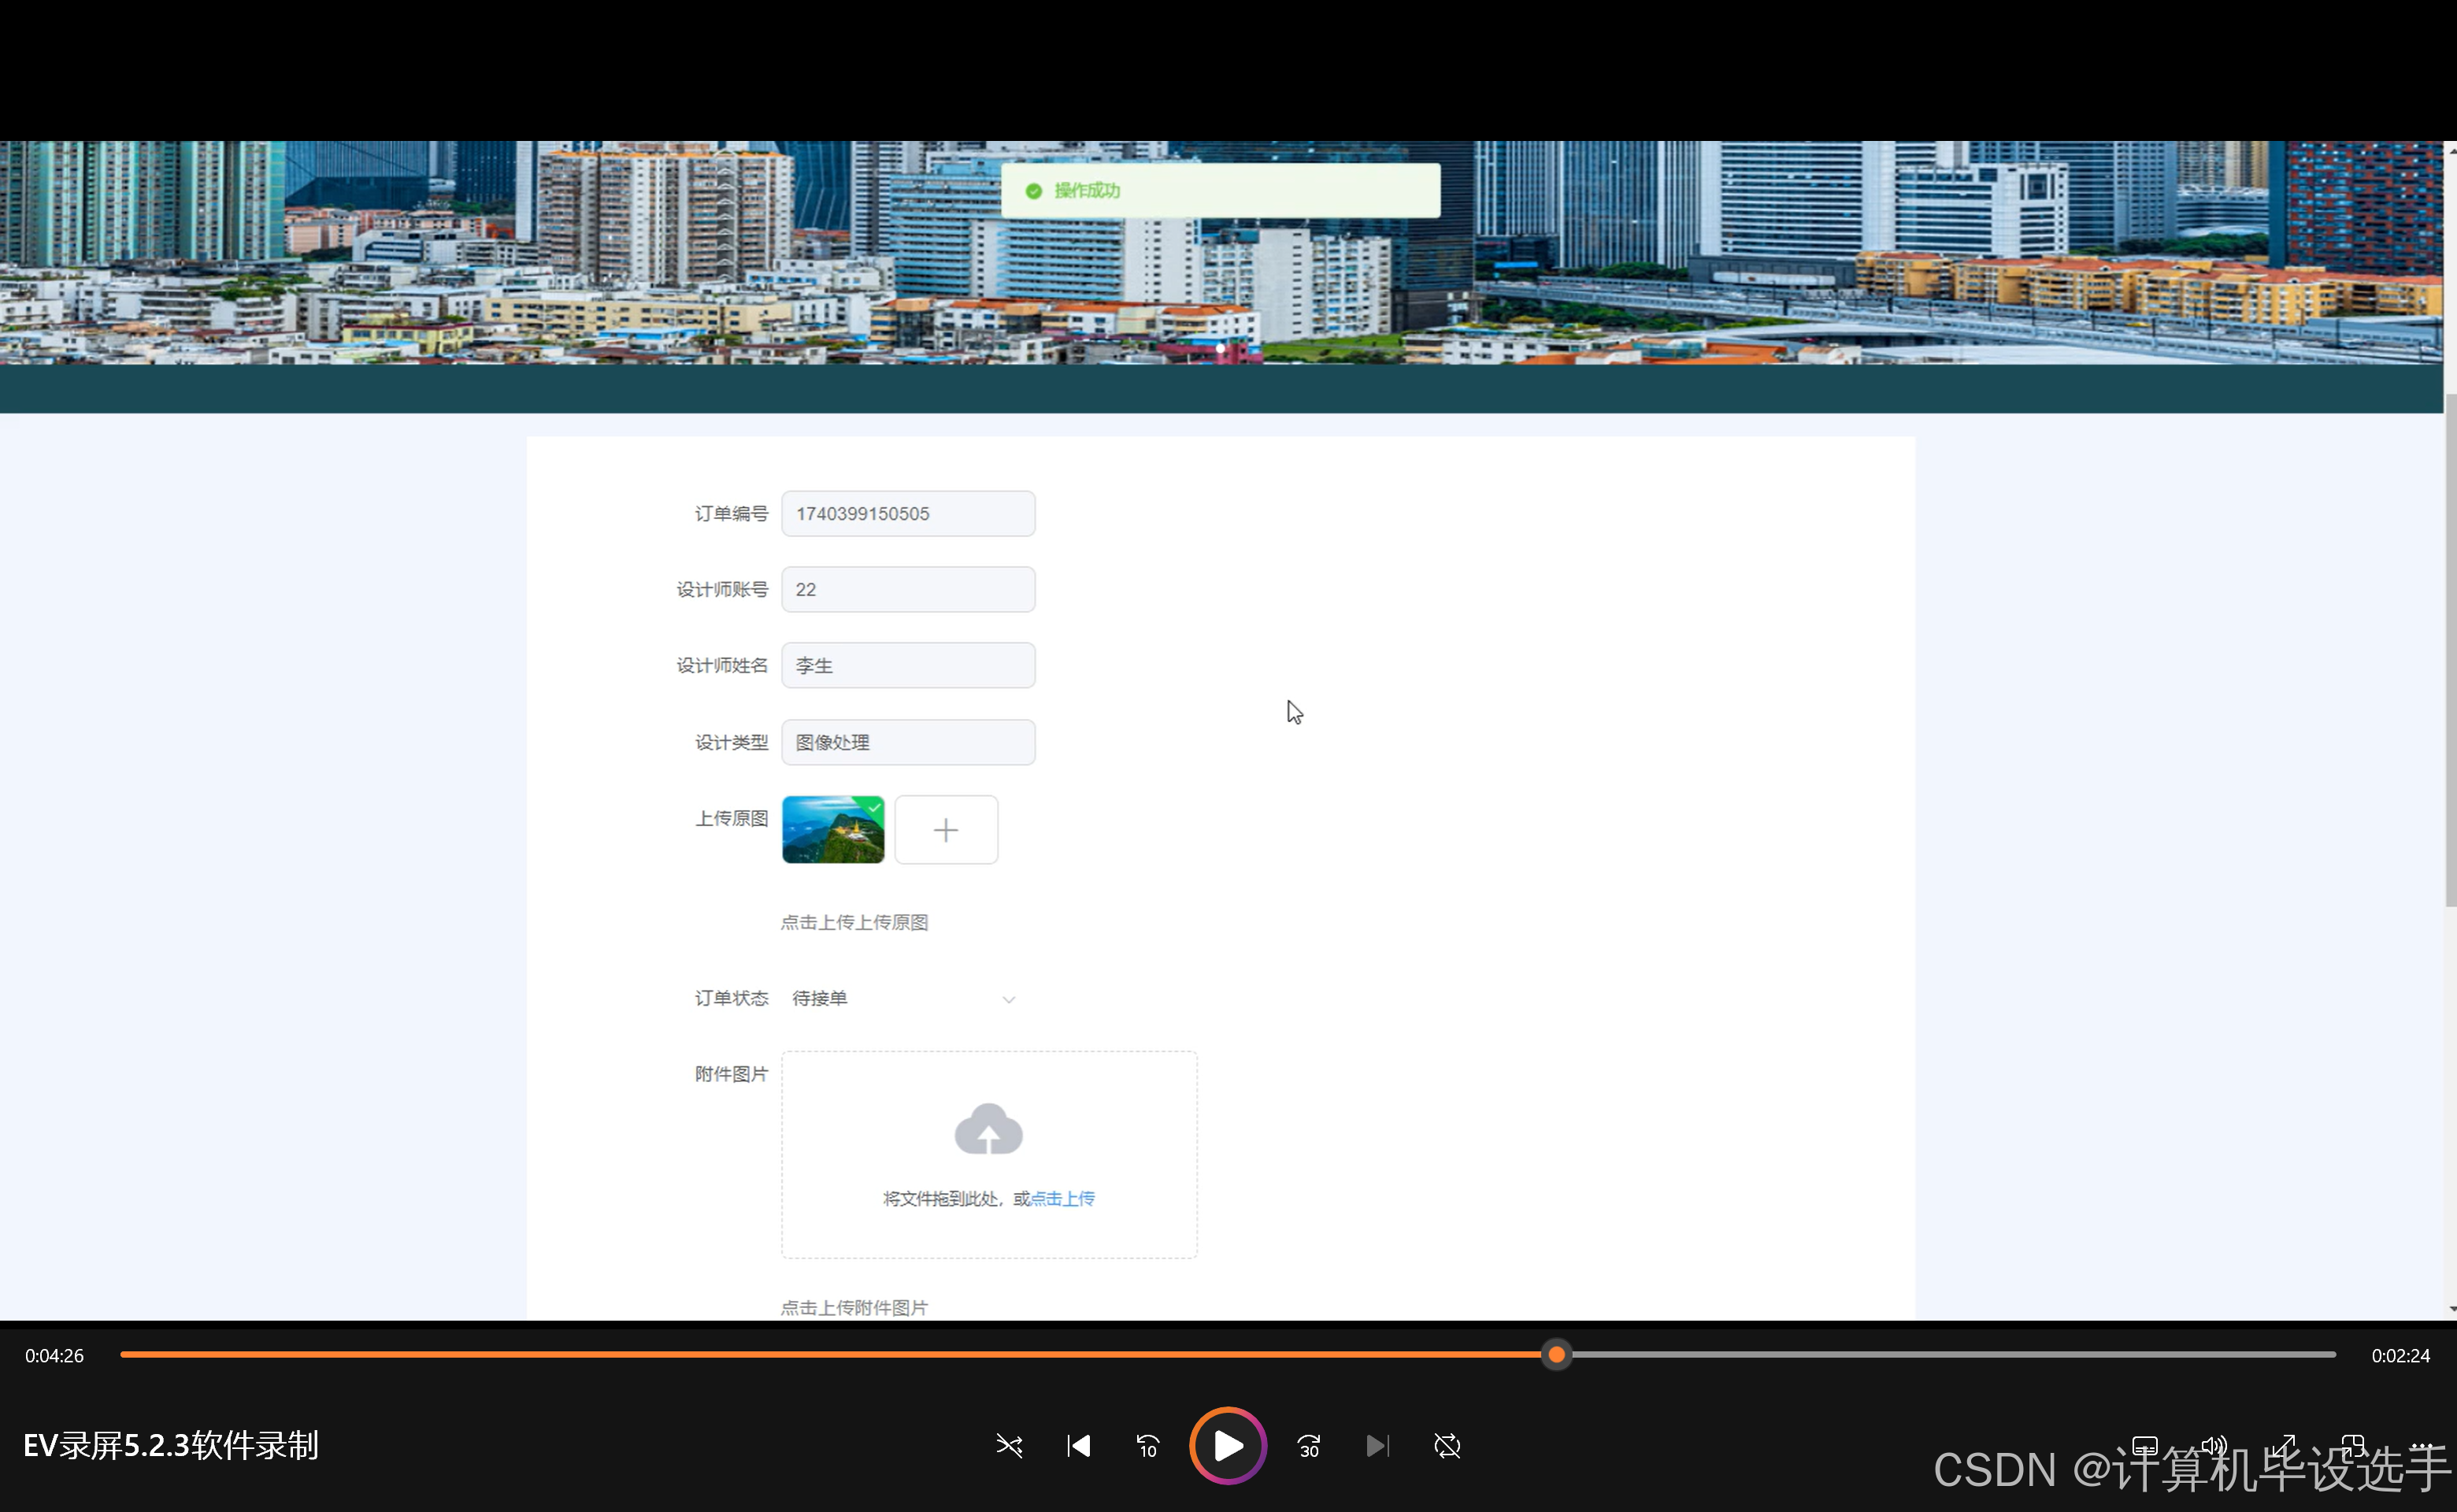Click the scrollbar down arrow
Image resolution: width=2457 pixels, height=1512 pixels.
click(x=2451, y=1309)
